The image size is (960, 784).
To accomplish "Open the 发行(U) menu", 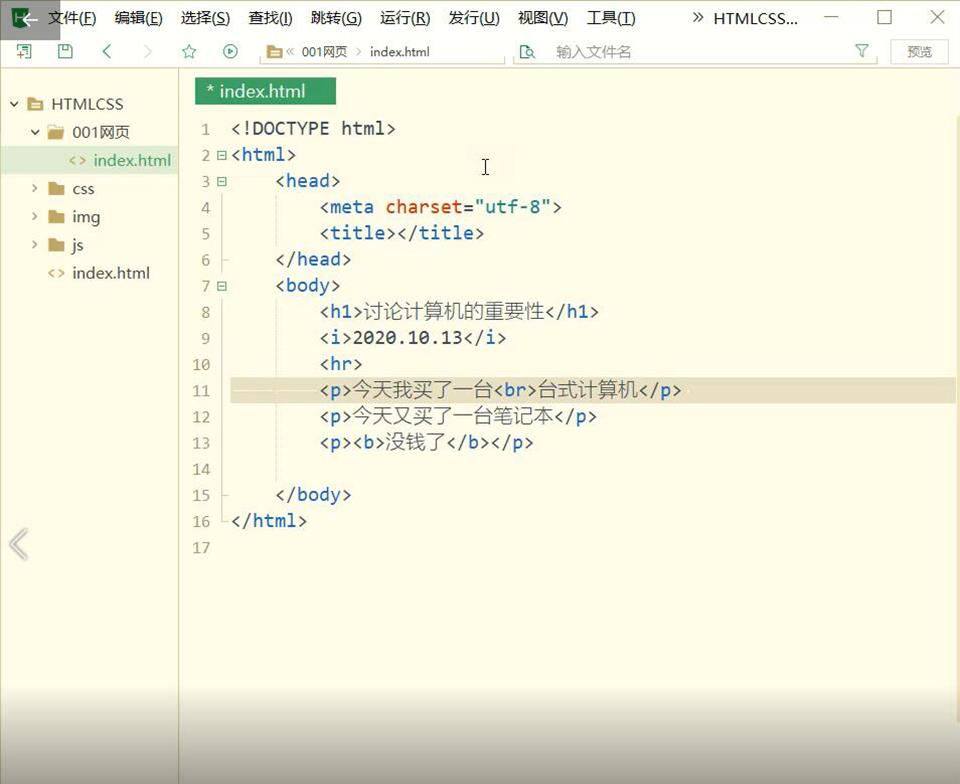I will [x=474, y=18].
